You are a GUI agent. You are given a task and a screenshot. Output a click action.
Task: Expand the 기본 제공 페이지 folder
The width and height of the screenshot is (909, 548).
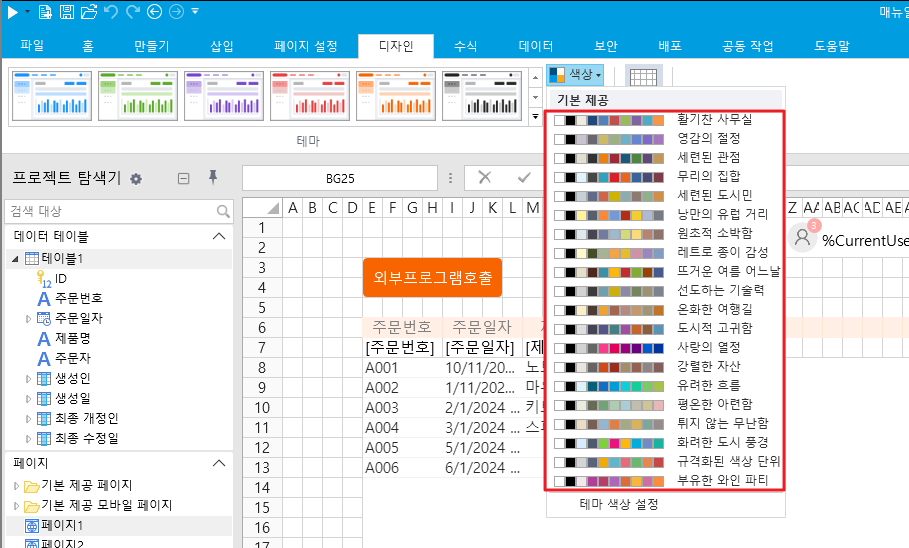(16, 485)
